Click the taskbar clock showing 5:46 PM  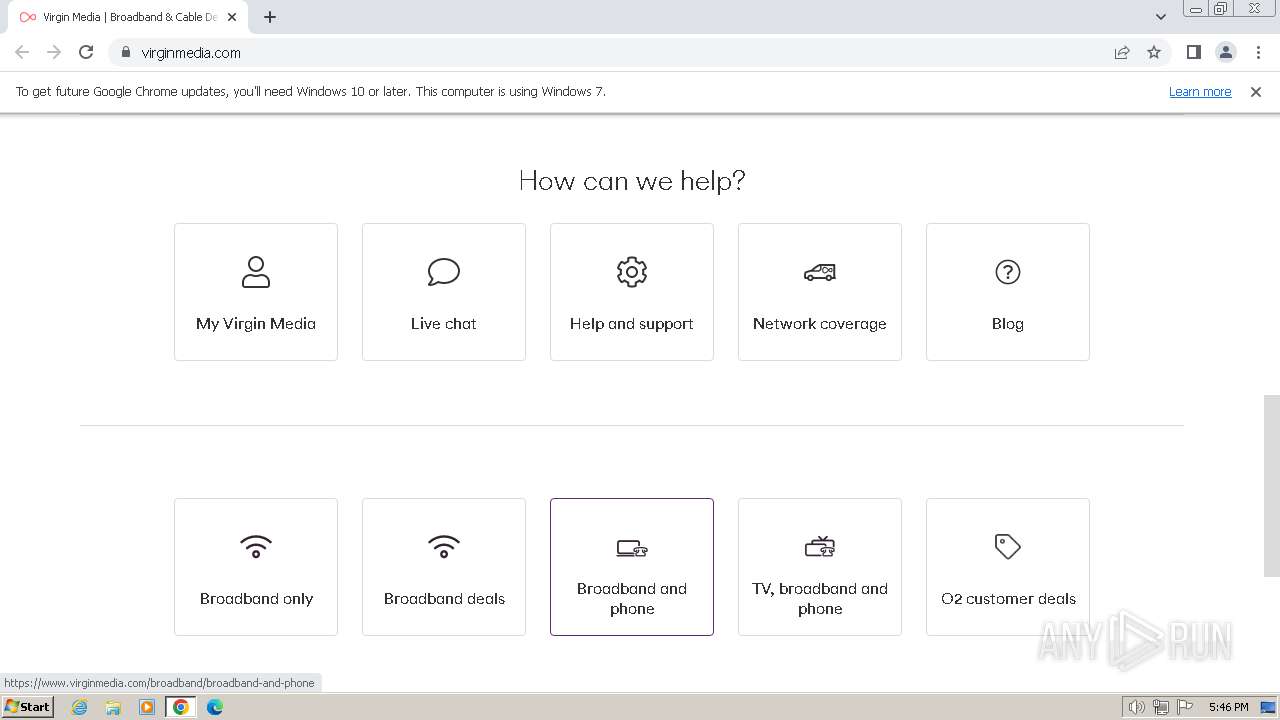(x=1228, y=707)
